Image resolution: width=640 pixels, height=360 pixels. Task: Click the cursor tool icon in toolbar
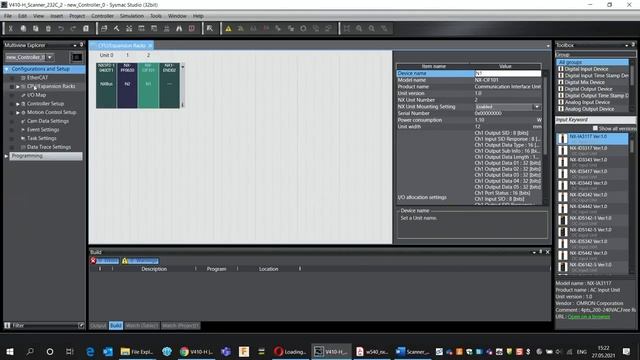210,29
